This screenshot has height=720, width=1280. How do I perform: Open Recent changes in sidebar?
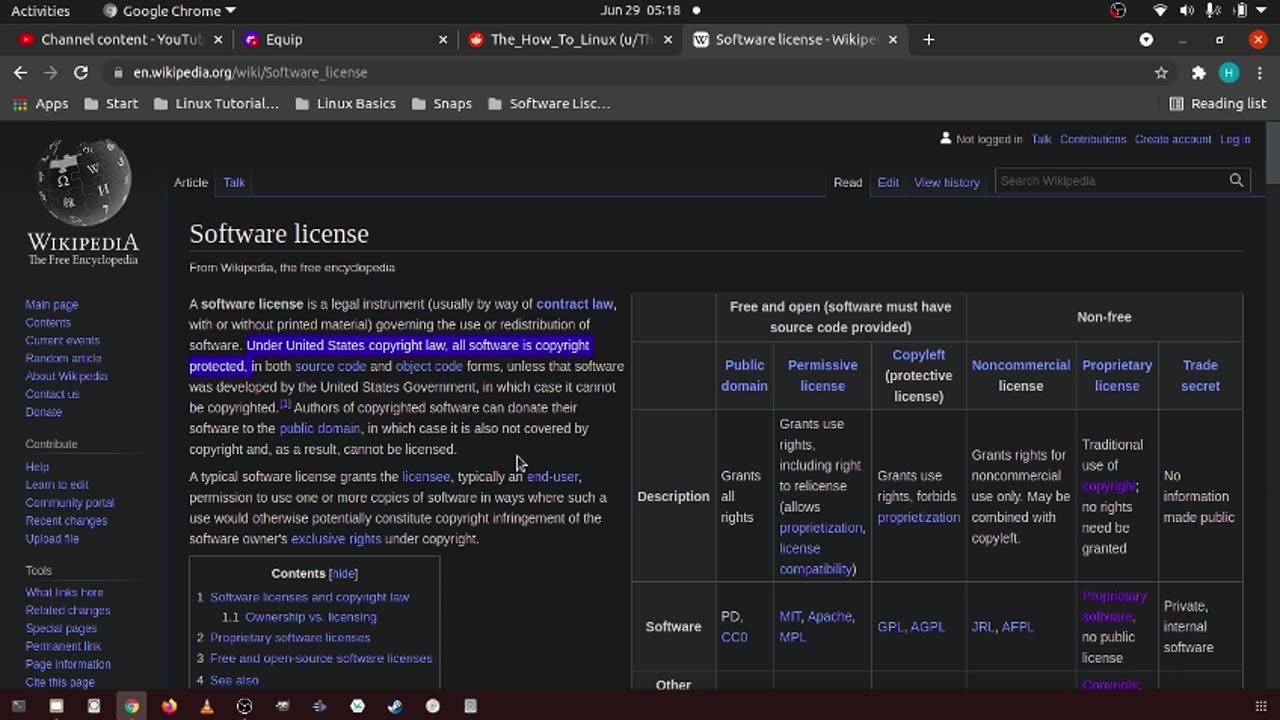coord(66,521)
